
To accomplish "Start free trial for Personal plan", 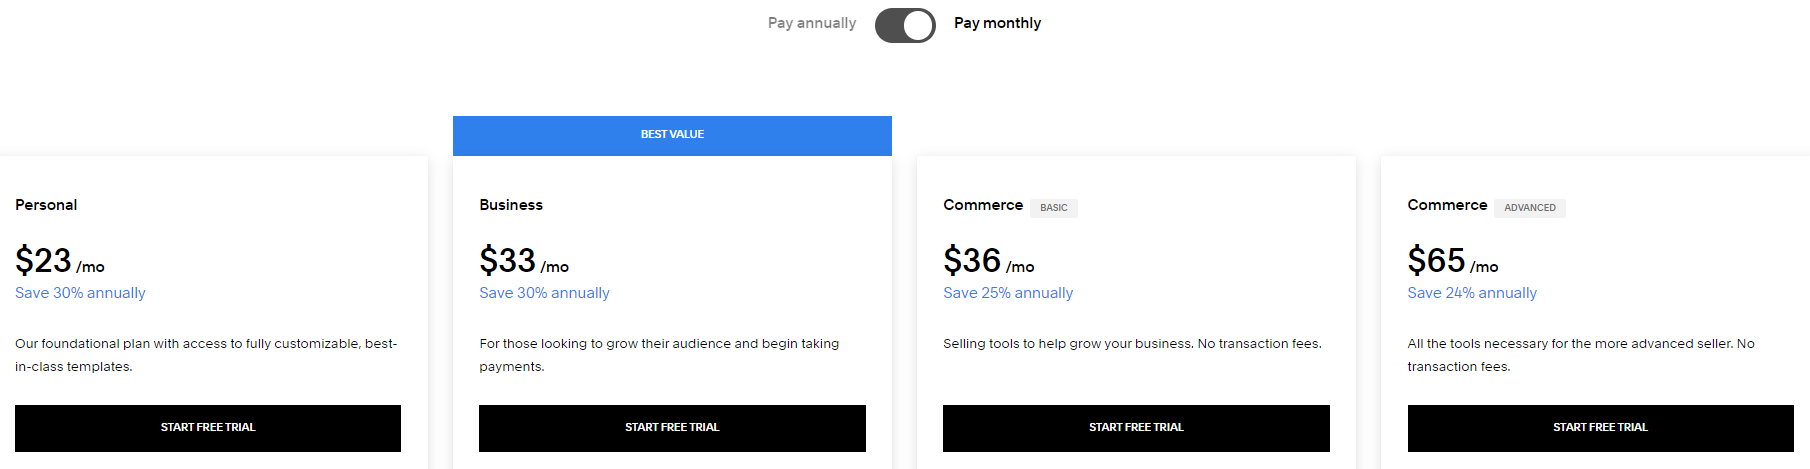I will (208, 428).
